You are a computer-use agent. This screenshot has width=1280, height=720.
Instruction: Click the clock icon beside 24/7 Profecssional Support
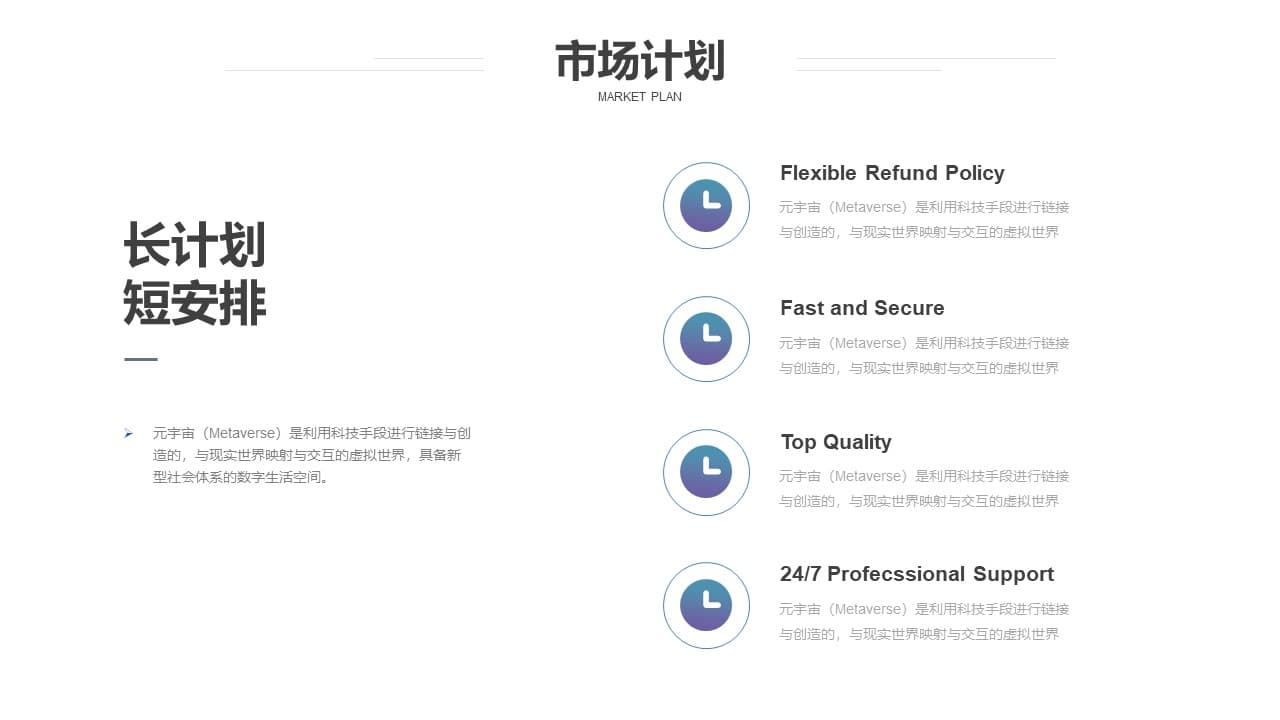(706, 605)
